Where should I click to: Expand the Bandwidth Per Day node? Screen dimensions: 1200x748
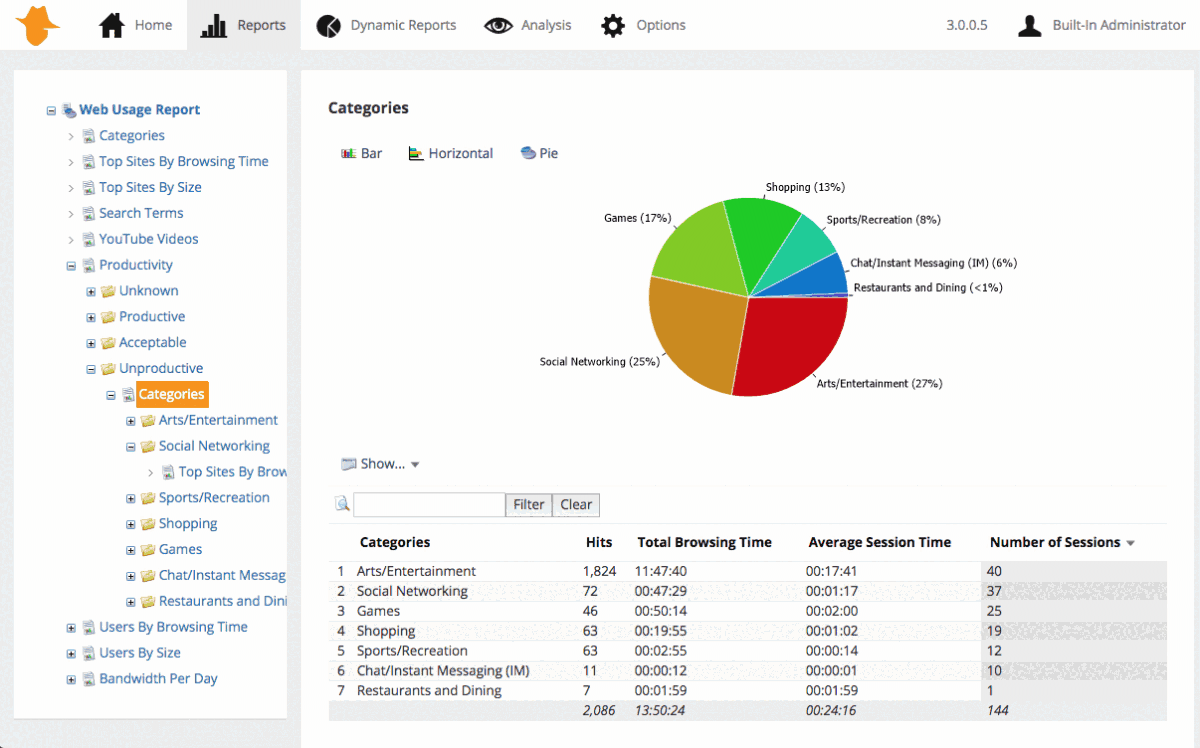click(71, 680)
